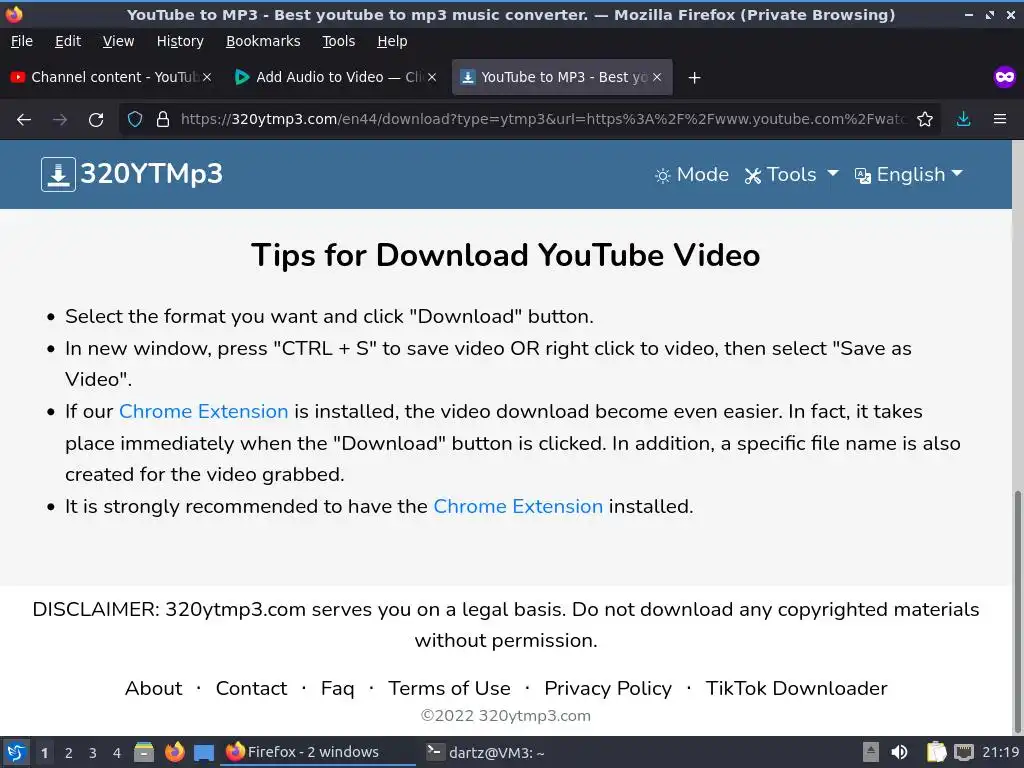Switch to workspace 3
Image resolution: width=1024 pixels, height=768 pixels.
click(93, 753)
